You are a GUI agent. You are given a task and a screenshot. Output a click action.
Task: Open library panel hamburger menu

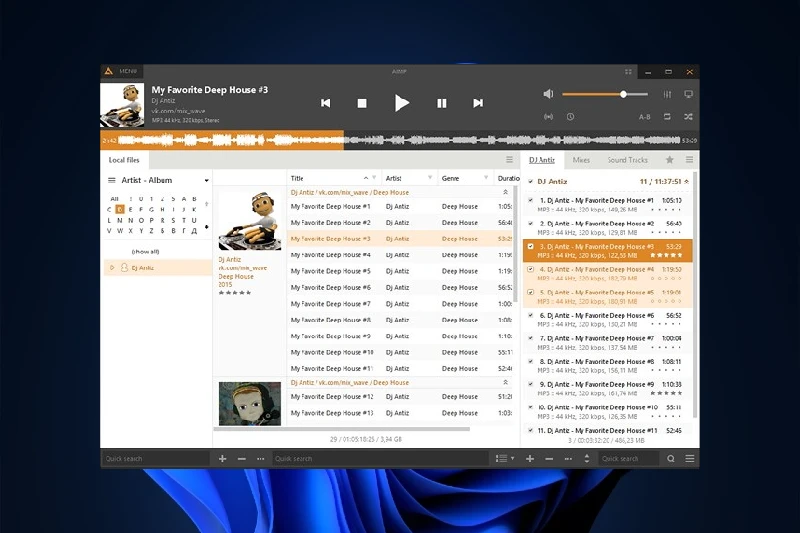pyautogui.click(x=509, y=160)
